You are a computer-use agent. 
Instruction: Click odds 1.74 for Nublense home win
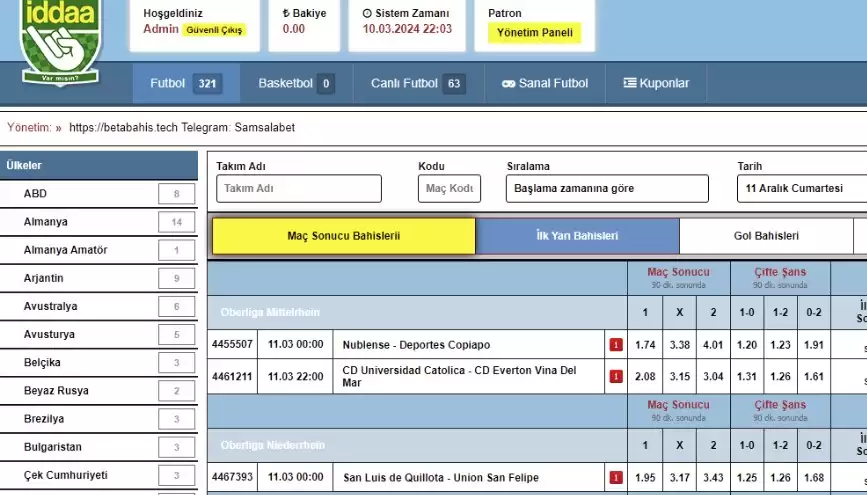(645, 345)
